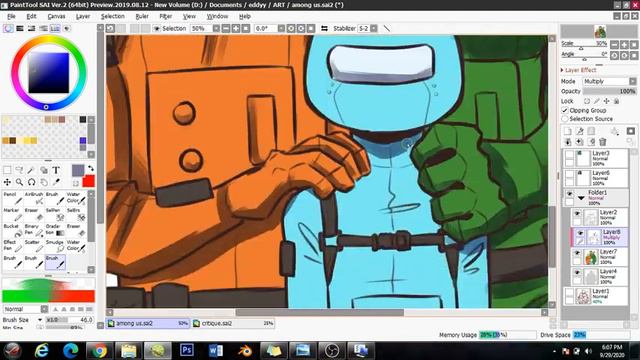The image size is (640, 360).
Task: Choose the SelPen tool
Action: (55, 214)
